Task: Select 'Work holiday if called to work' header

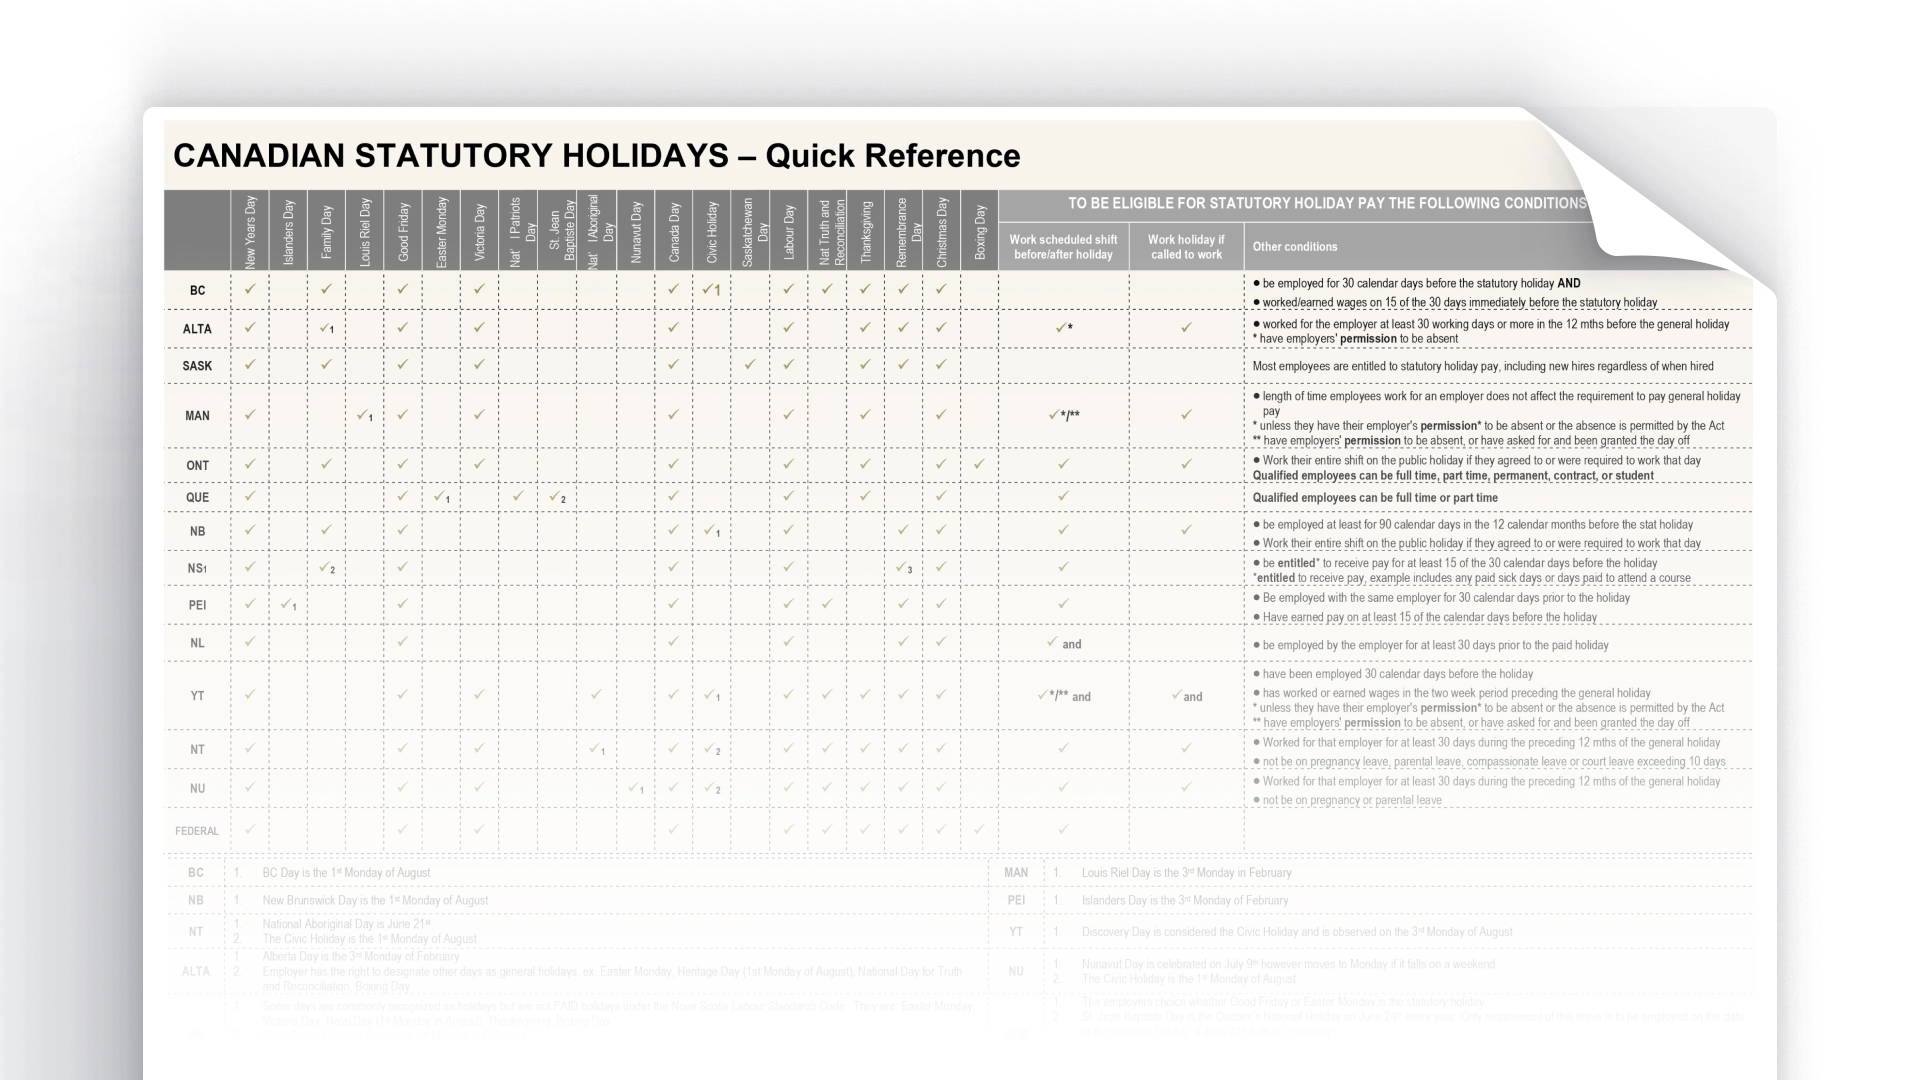Action: pyautogui.click(x=1186, y=247)
